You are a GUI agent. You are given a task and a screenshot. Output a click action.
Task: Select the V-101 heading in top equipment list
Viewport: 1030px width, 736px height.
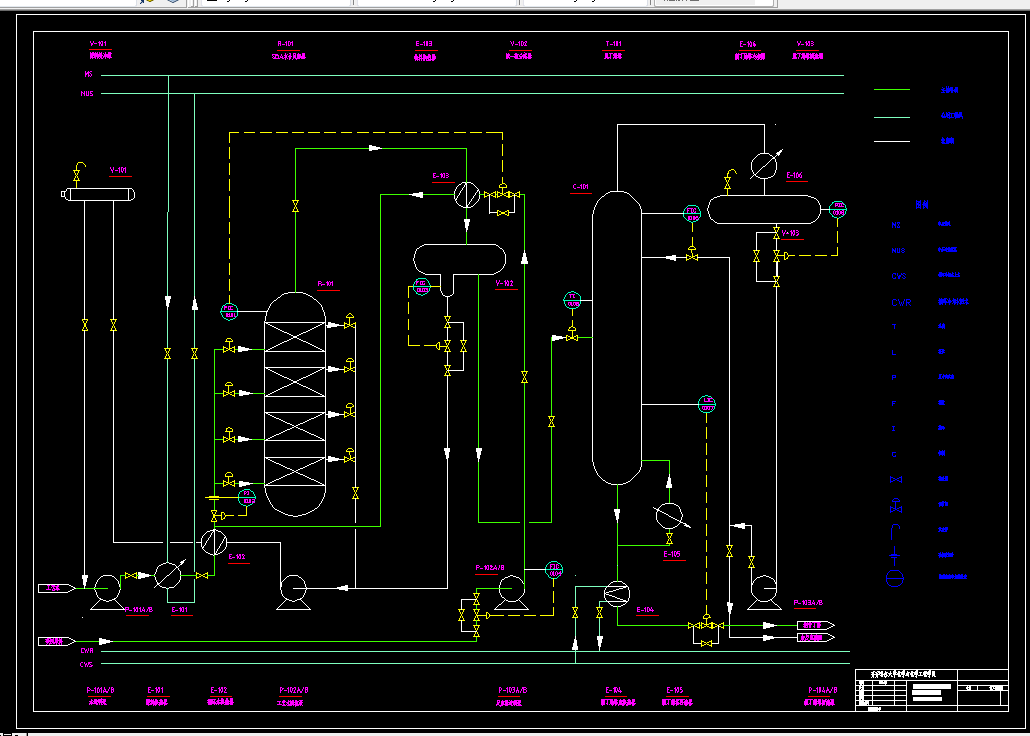click(x=99, y=44)
